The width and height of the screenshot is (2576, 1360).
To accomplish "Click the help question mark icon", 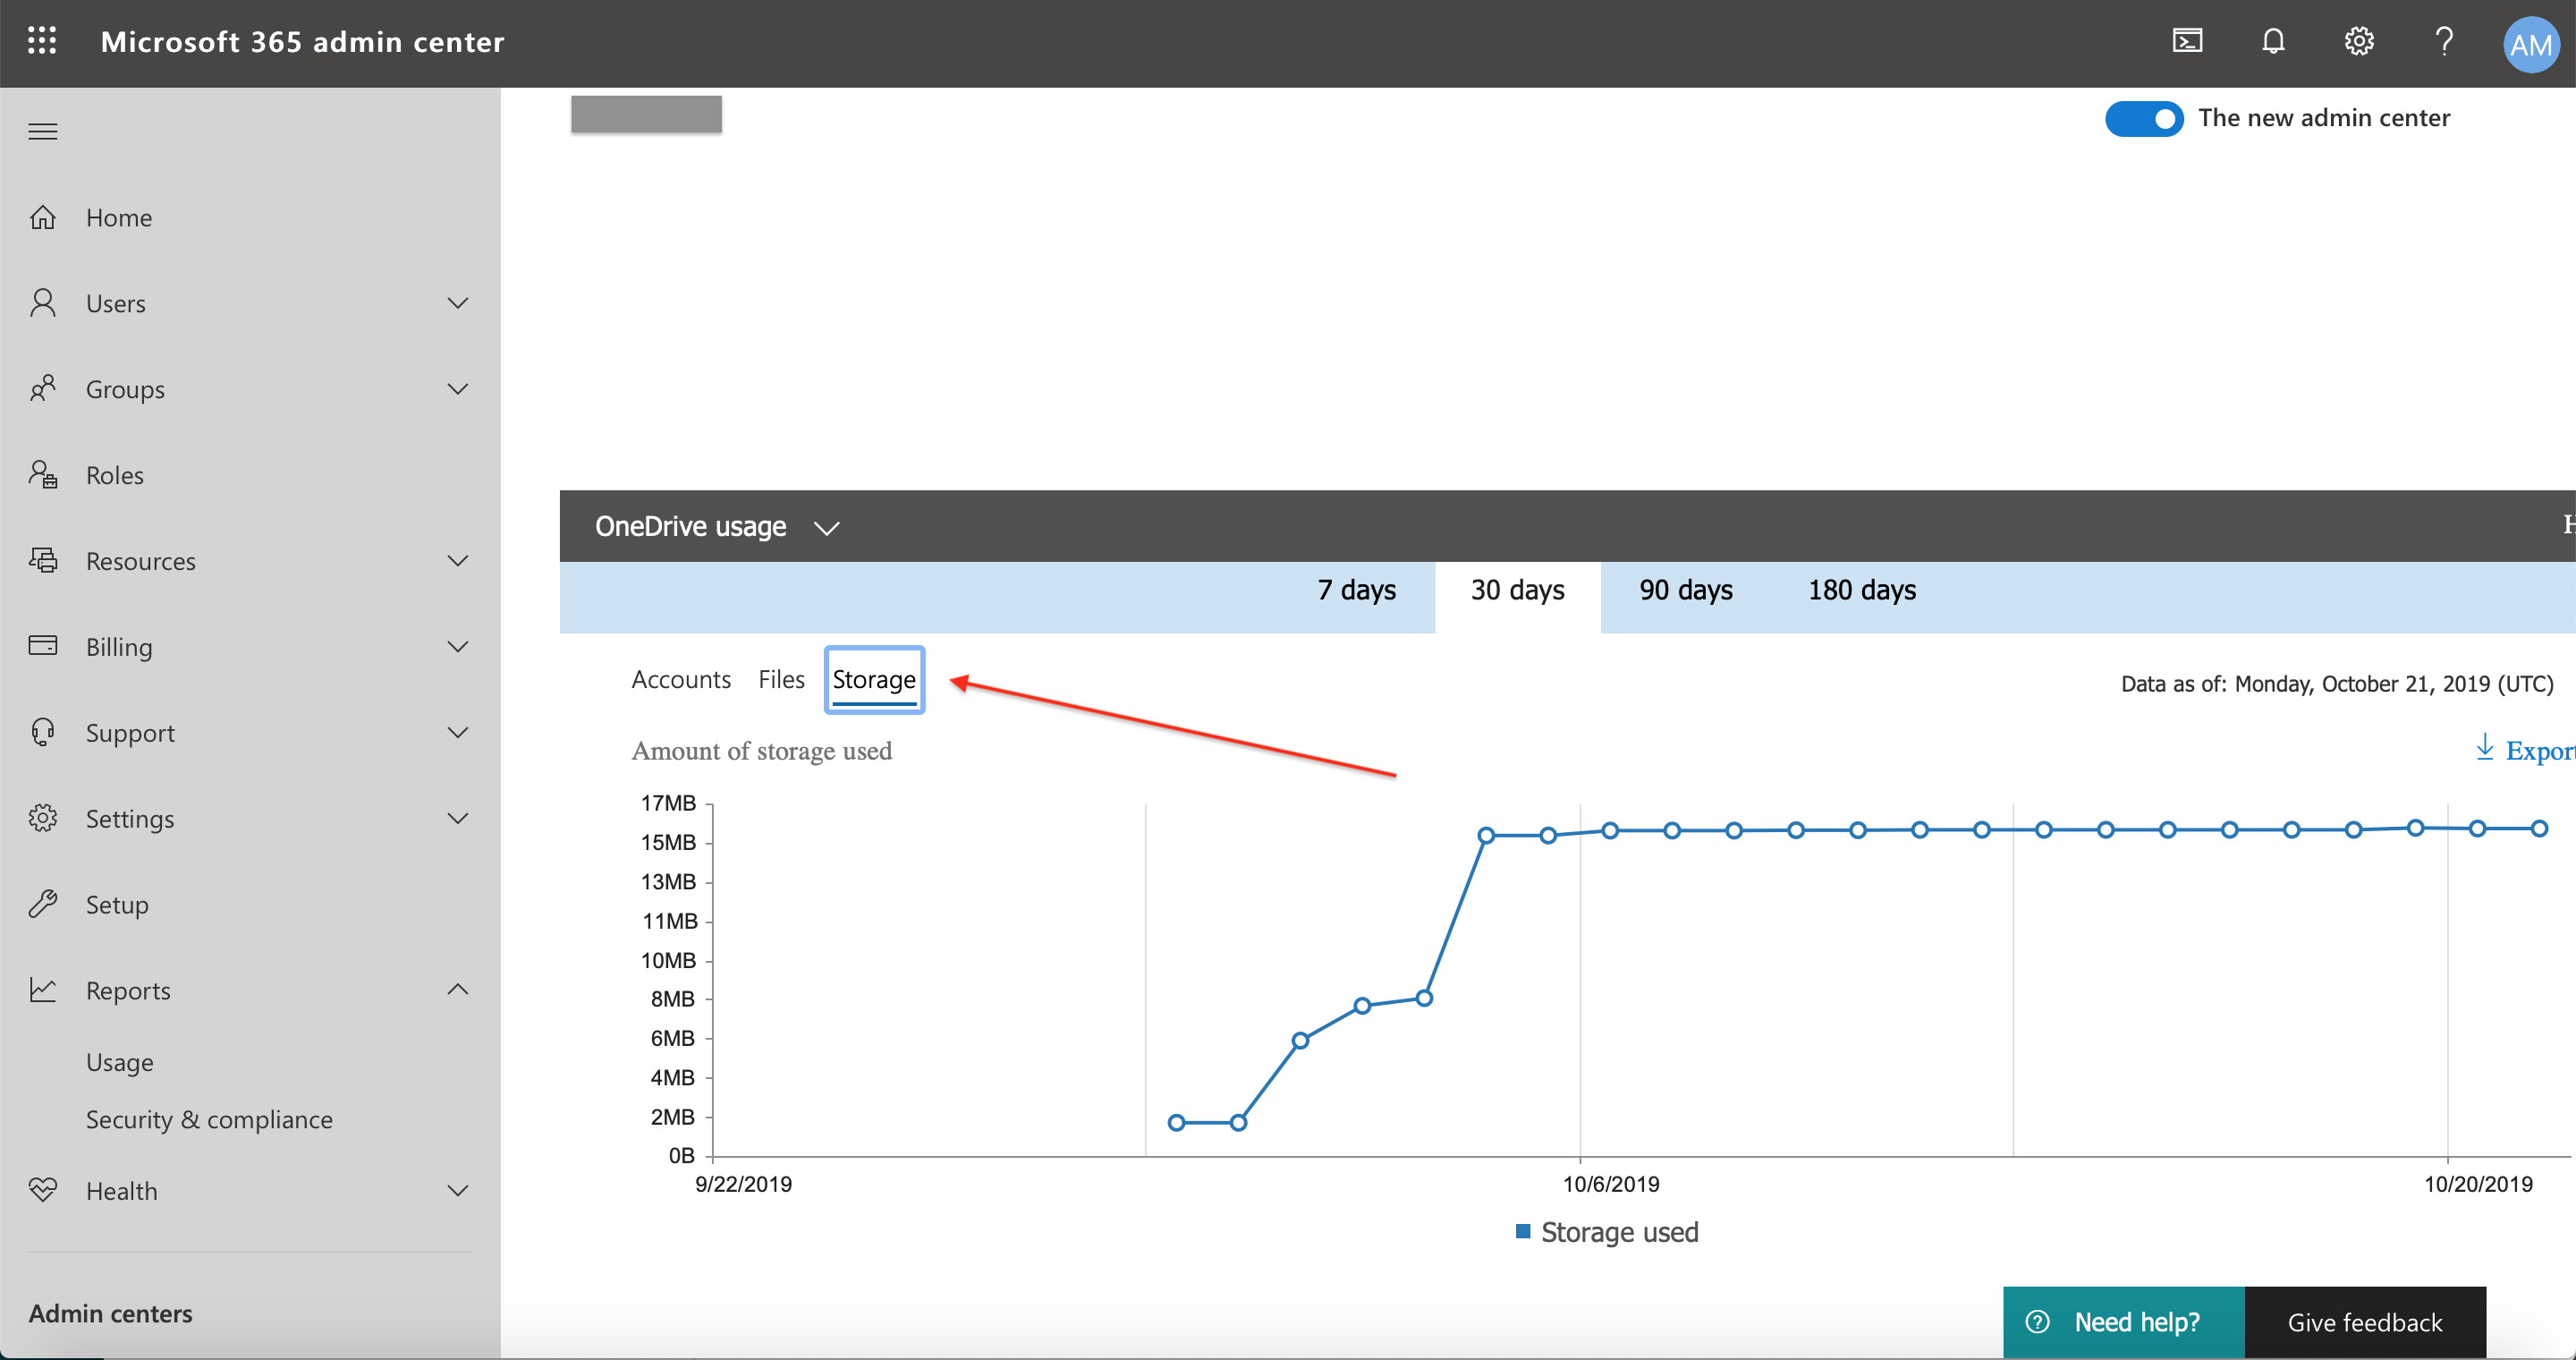I will coord(2444,41).
